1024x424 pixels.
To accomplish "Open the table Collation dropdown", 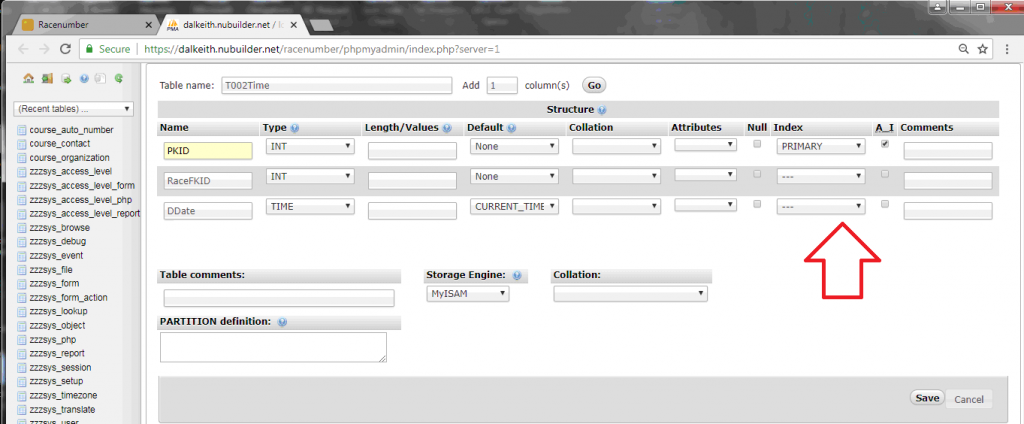I will point(631,294).
